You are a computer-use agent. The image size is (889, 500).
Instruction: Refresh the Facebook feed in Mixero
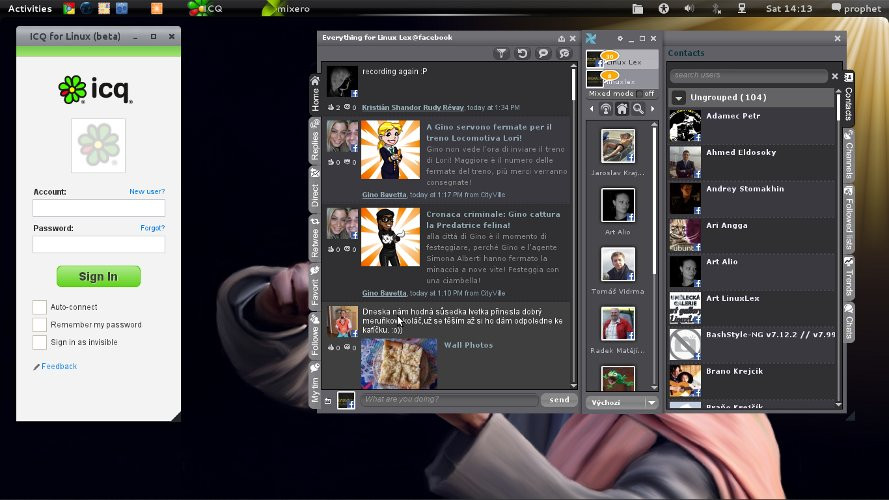pyautogui.click(x=522, y=53)
